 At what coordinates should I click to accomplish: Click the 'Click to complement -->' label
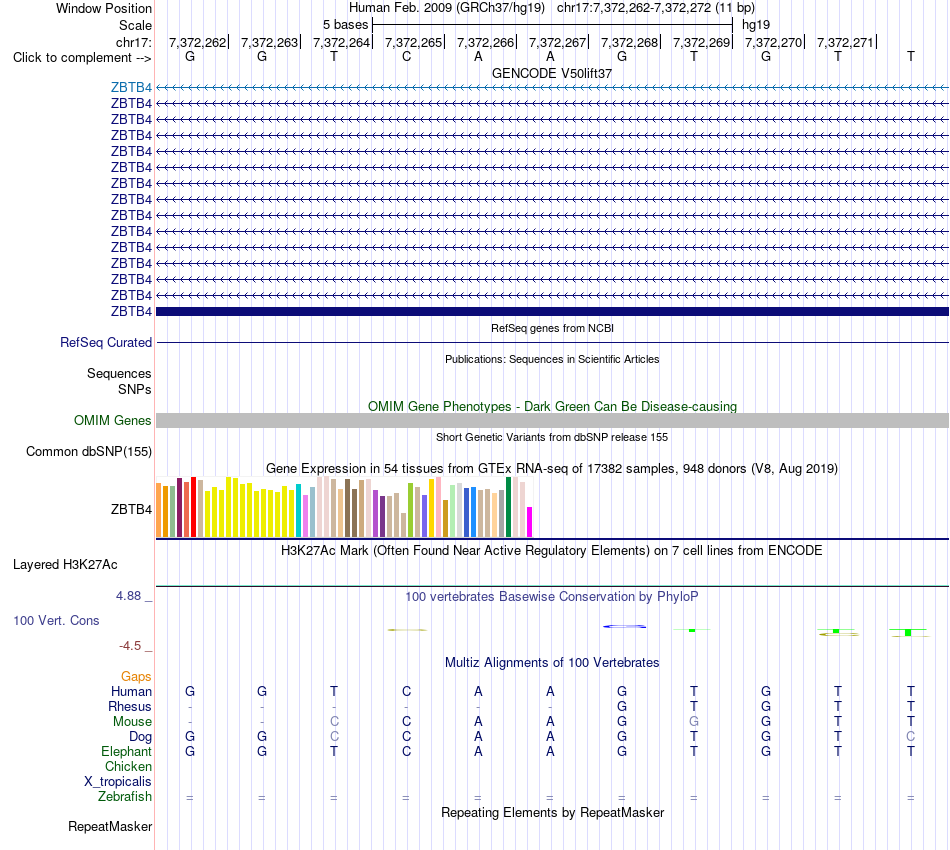pos(82,58)
